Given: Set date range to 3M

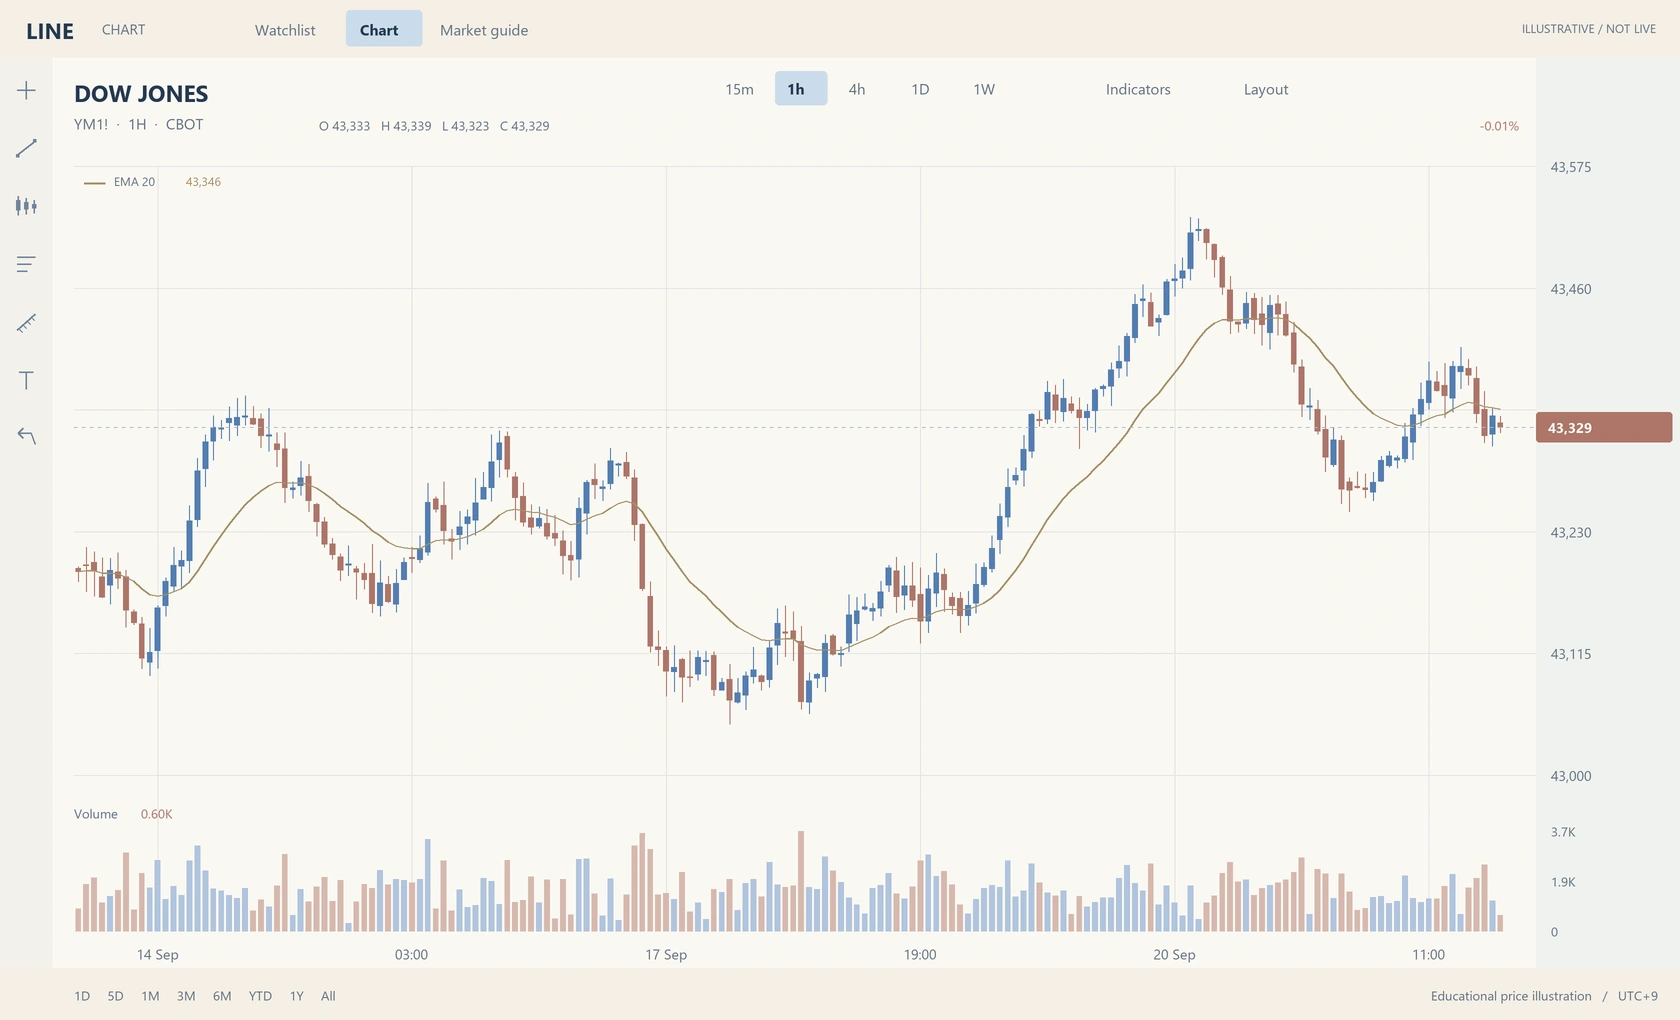Looking at the screenshot, I should [186, 996].
